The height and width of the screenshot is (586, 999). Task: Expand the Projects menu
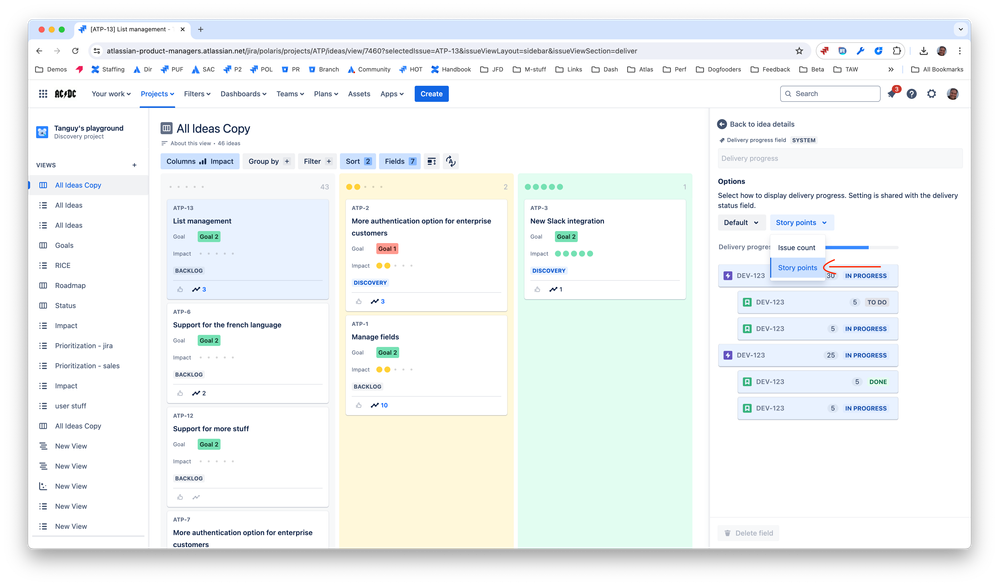157,94
